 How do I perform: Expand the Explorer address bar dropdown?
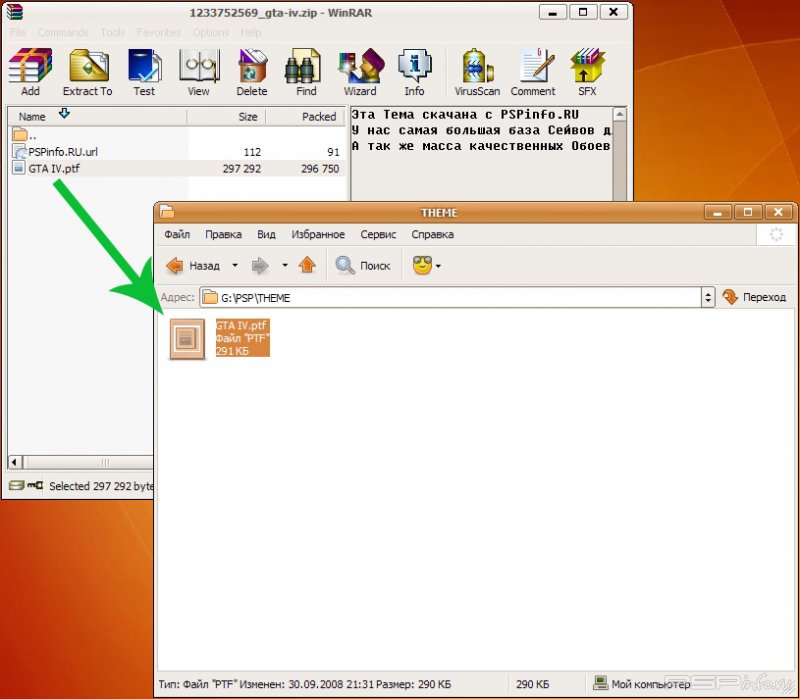pos(708,297)
